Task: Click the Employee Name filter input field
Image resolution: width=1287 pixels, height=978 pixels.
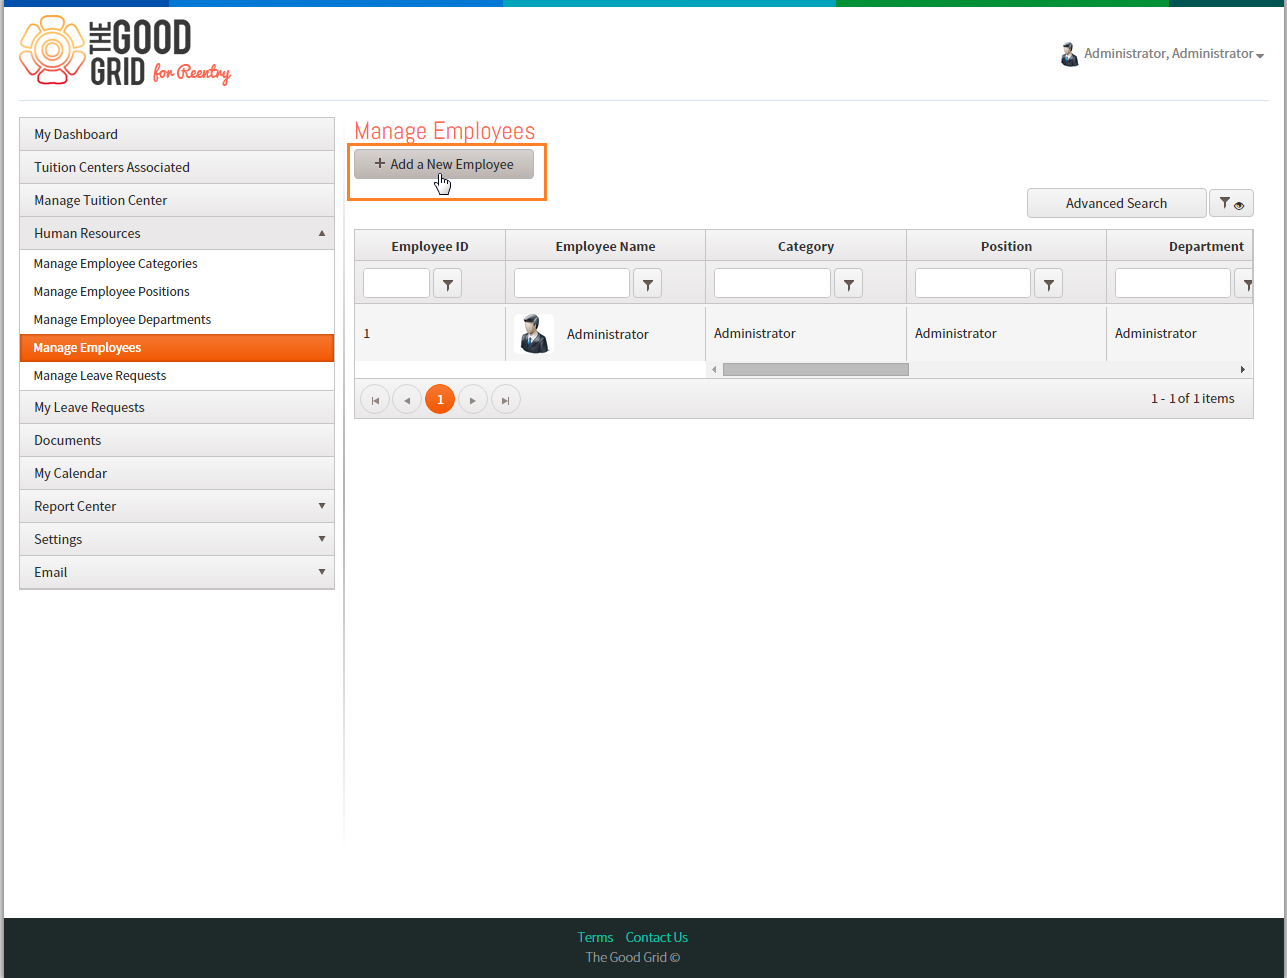Action: pyautogui.click(x=572, y=283)
